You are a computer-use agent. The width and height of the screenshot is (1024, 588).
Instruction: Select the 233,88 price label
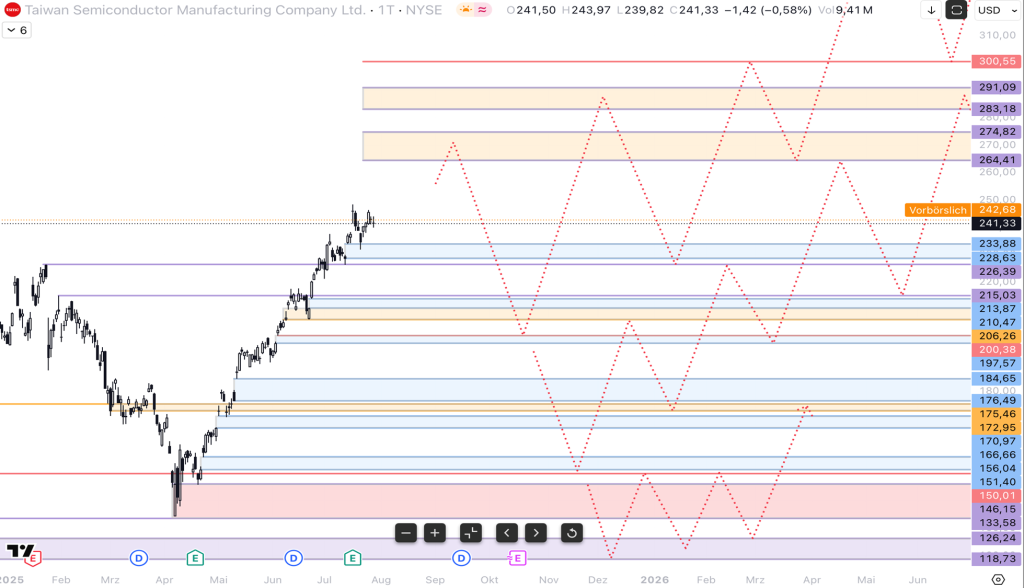tap(997, 244)
